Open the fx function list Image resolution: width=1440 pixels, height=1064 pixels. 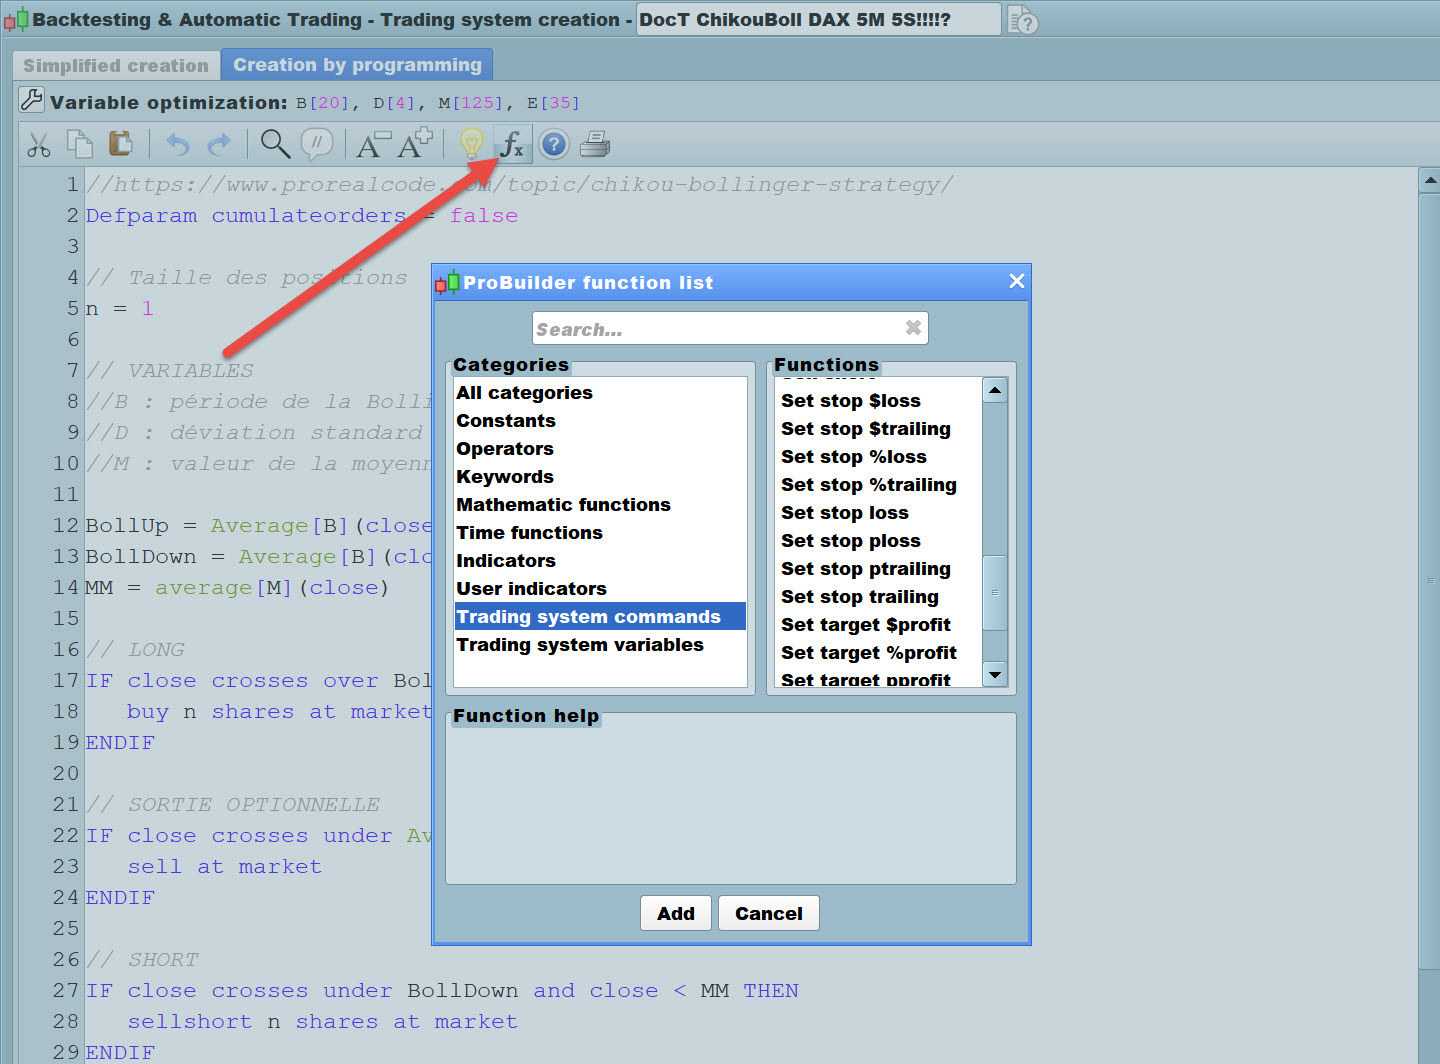[512, 144]
